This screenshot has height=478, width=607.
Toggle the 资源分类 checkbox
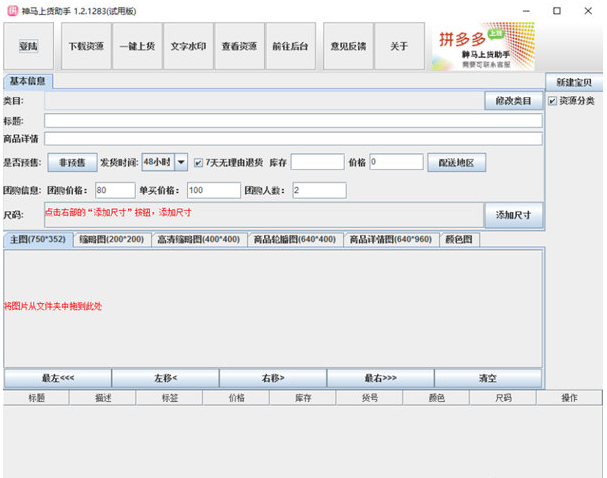coord(553,101)
